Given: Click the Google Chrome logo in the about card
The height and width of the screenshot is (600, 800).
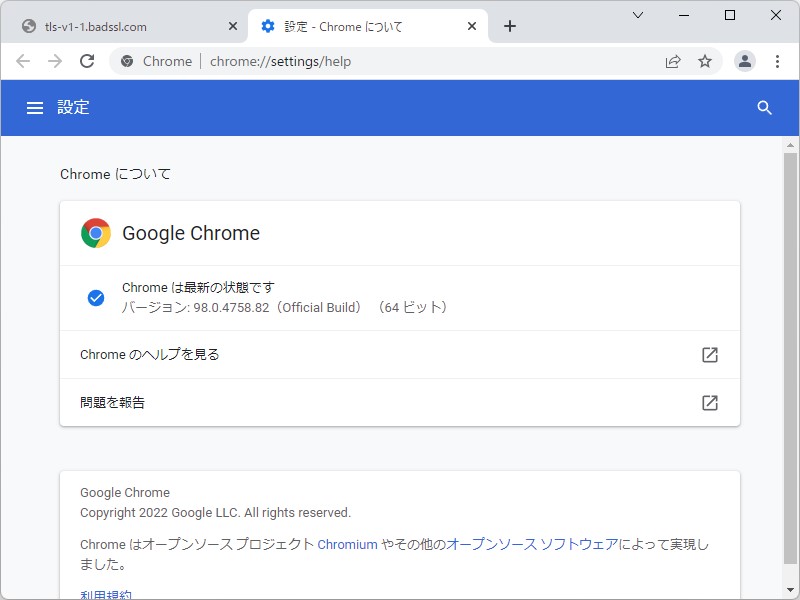Looking at the screenshot, I should (x=95, y=232).
